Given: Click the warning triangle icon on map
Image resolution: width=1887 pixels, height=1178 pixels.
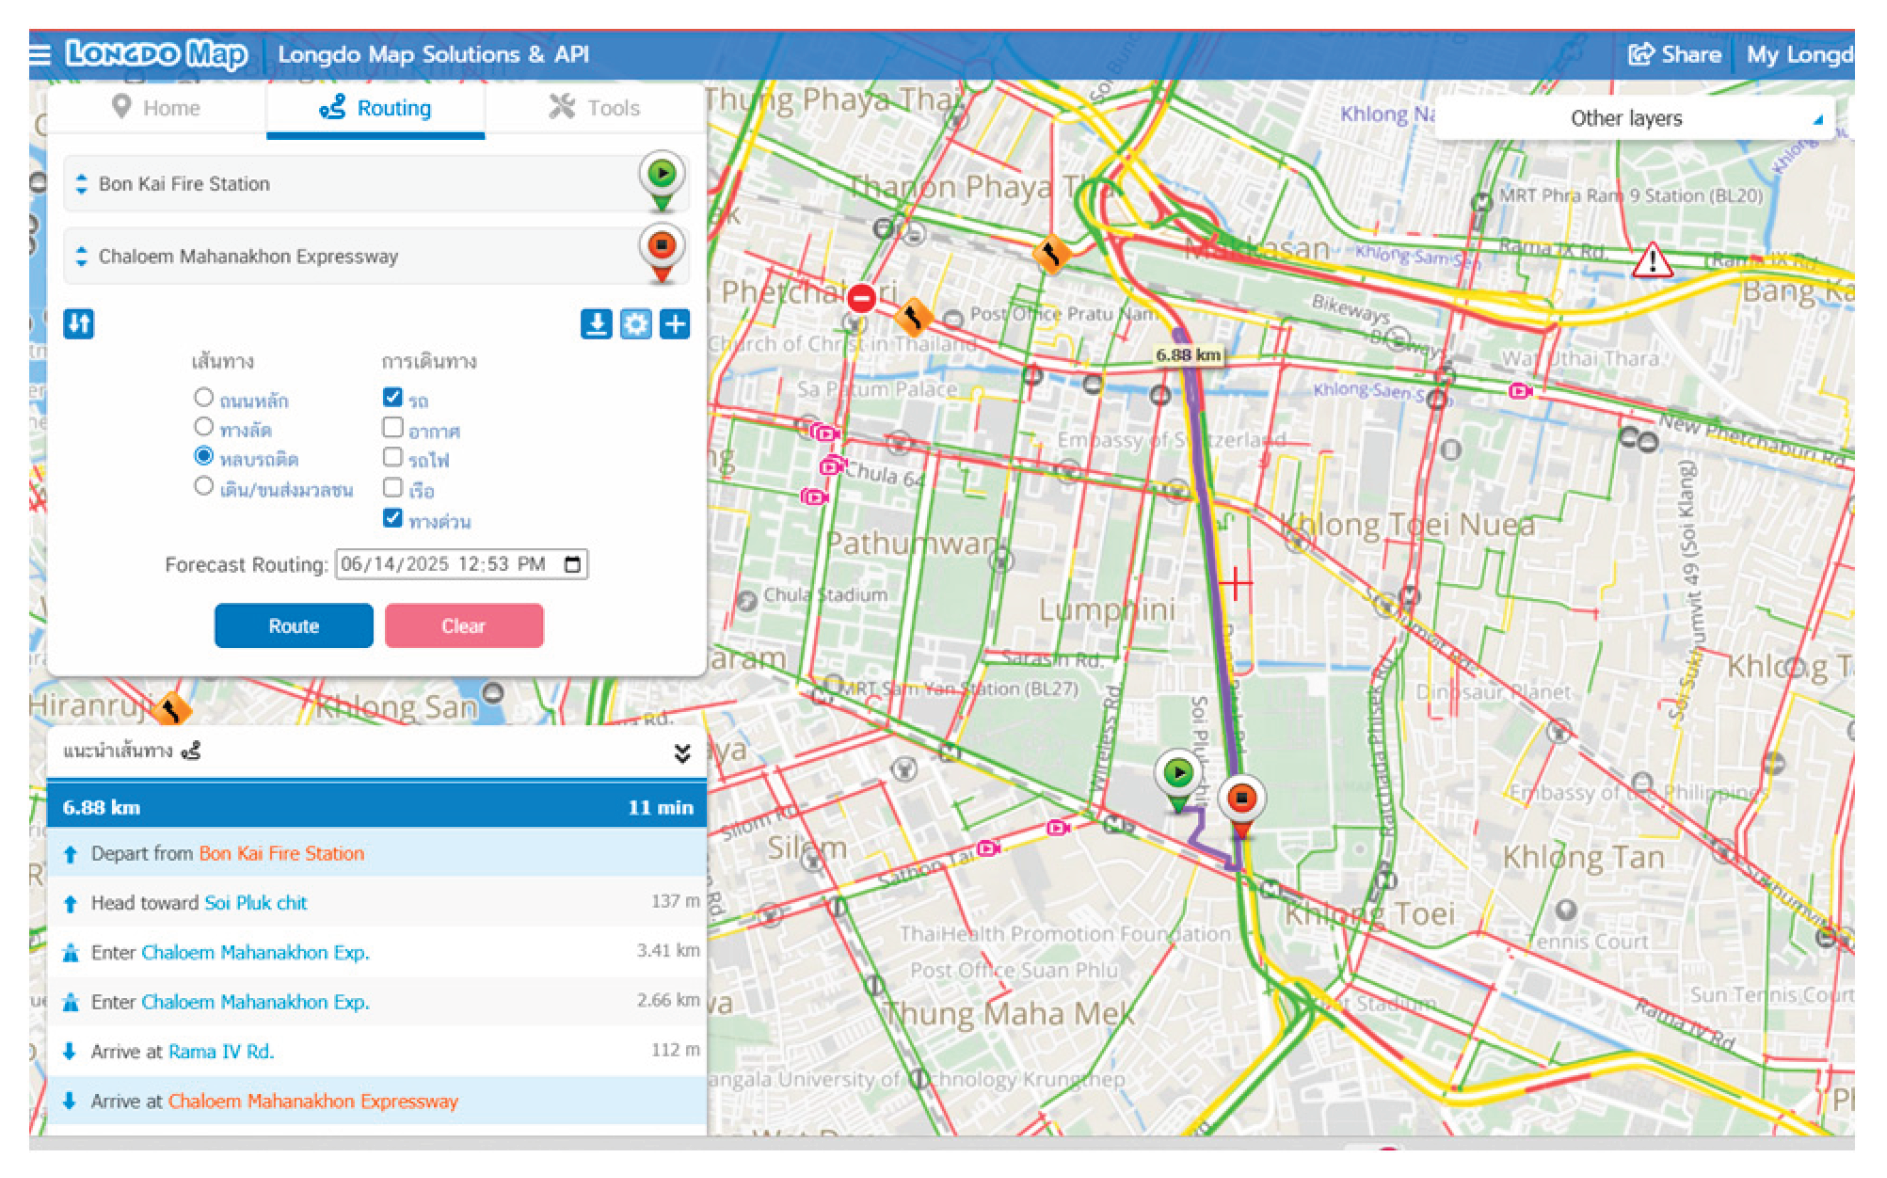Looking at the screenshot, I should click(1651, 262).
